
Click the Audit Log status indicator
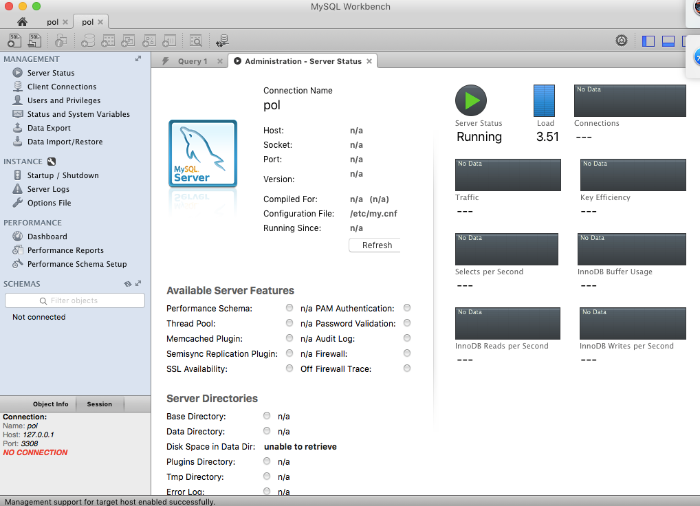click(x=407, y=338)
